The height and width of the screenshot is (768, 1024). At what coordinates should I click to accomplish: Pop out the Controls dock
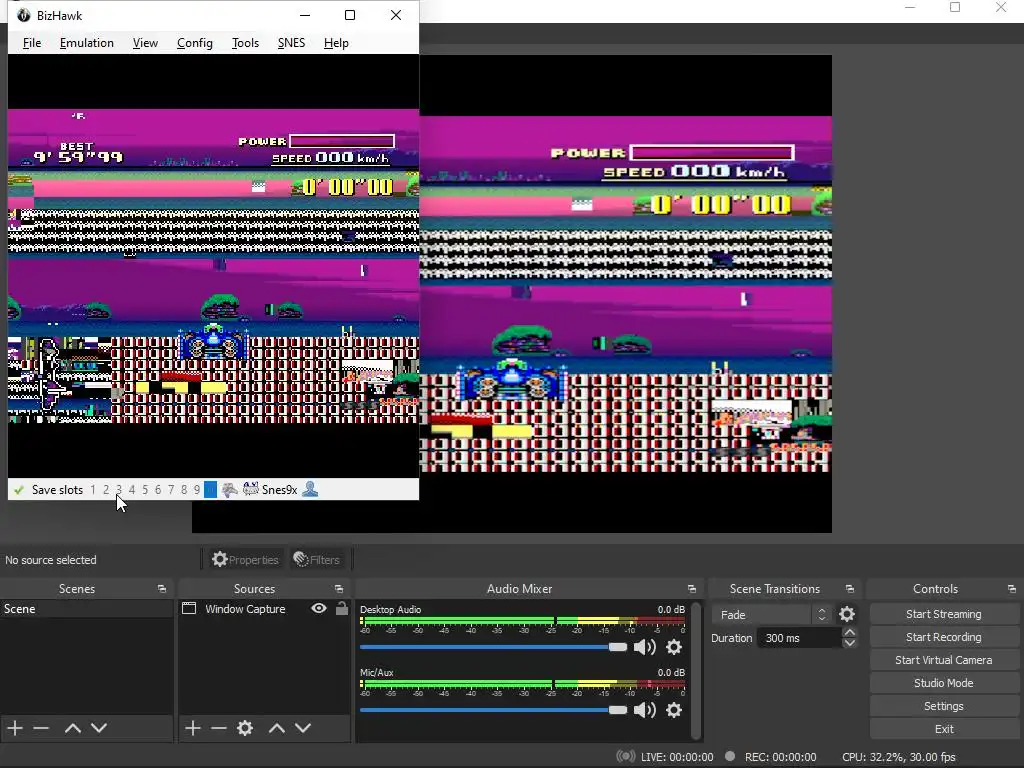pos(1012,589)
